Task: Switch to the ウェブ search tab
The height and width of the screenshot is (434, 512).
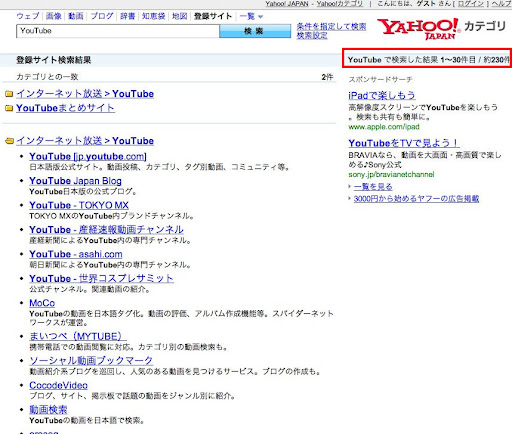Action: [x=28, y=16]
